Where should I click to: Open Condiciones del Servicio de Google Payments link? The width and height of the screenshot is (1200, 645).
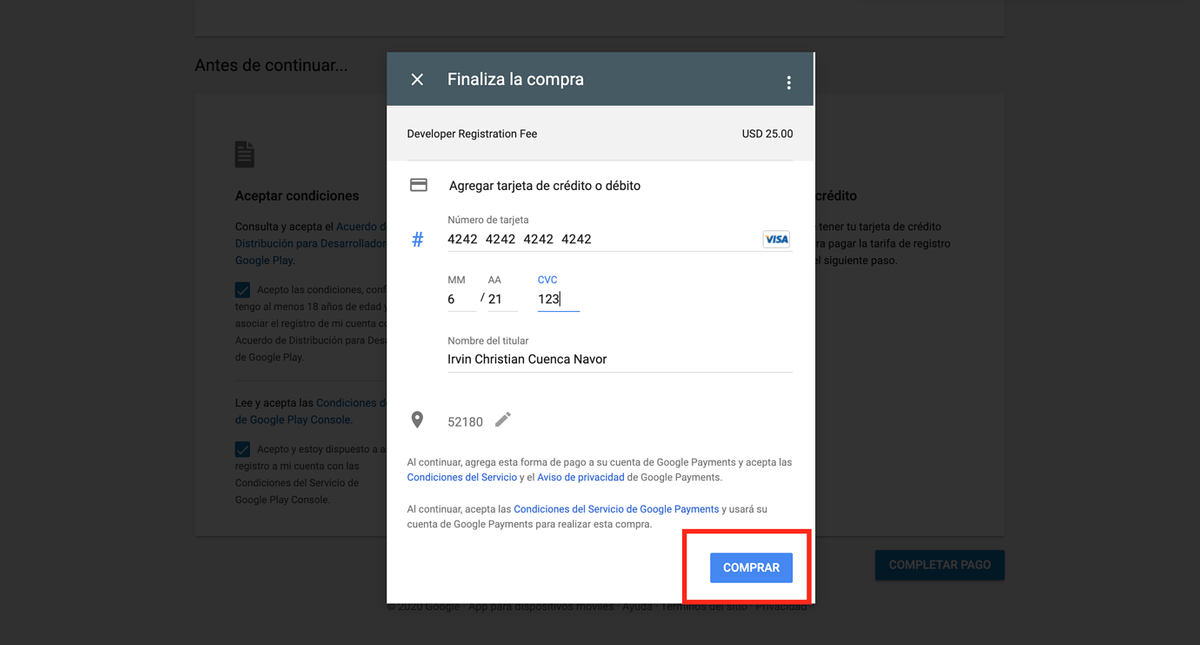(x=616, y=509)
